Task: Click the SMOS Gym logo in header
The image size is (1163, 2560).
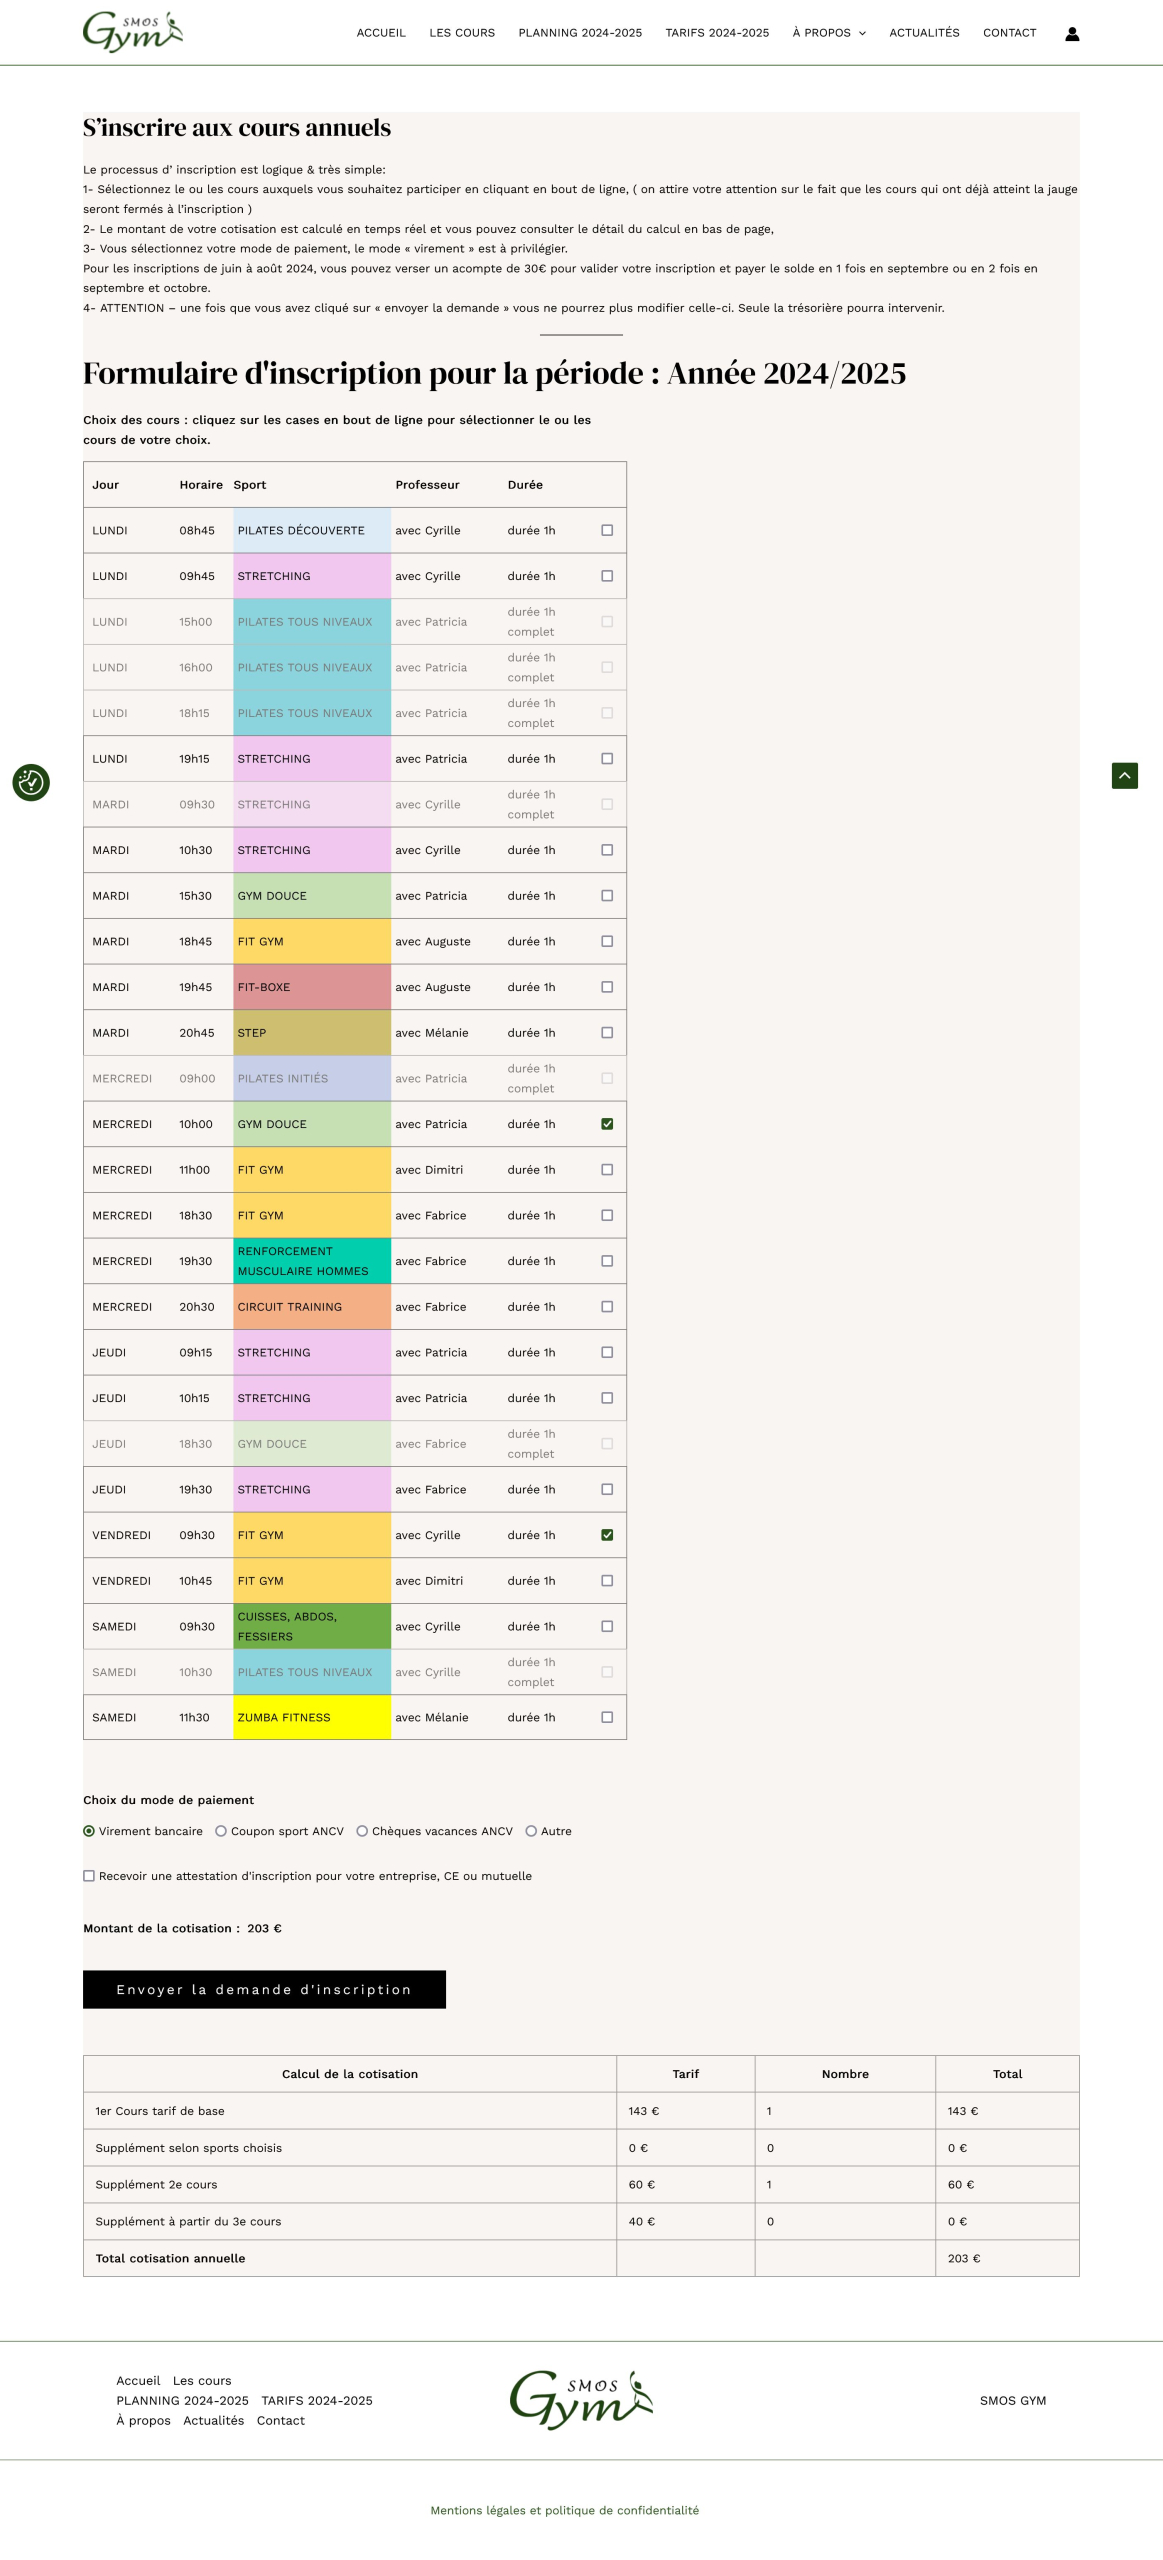Action: 133,32
